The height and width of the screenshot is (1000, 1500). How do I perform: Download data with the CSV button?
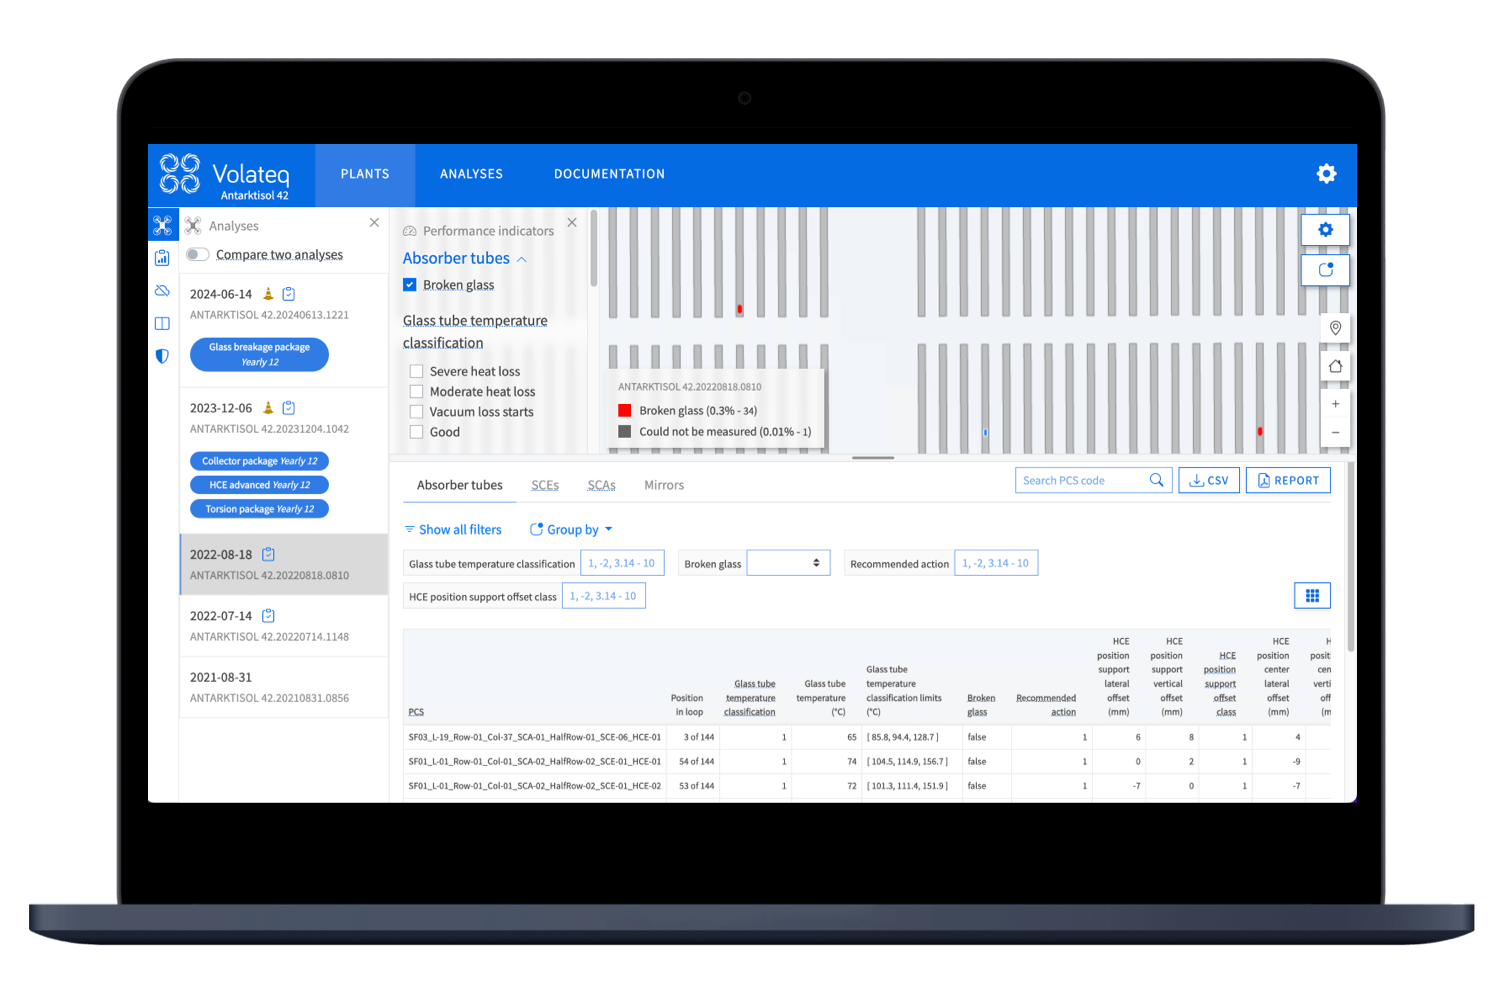tap(1209, 481)
